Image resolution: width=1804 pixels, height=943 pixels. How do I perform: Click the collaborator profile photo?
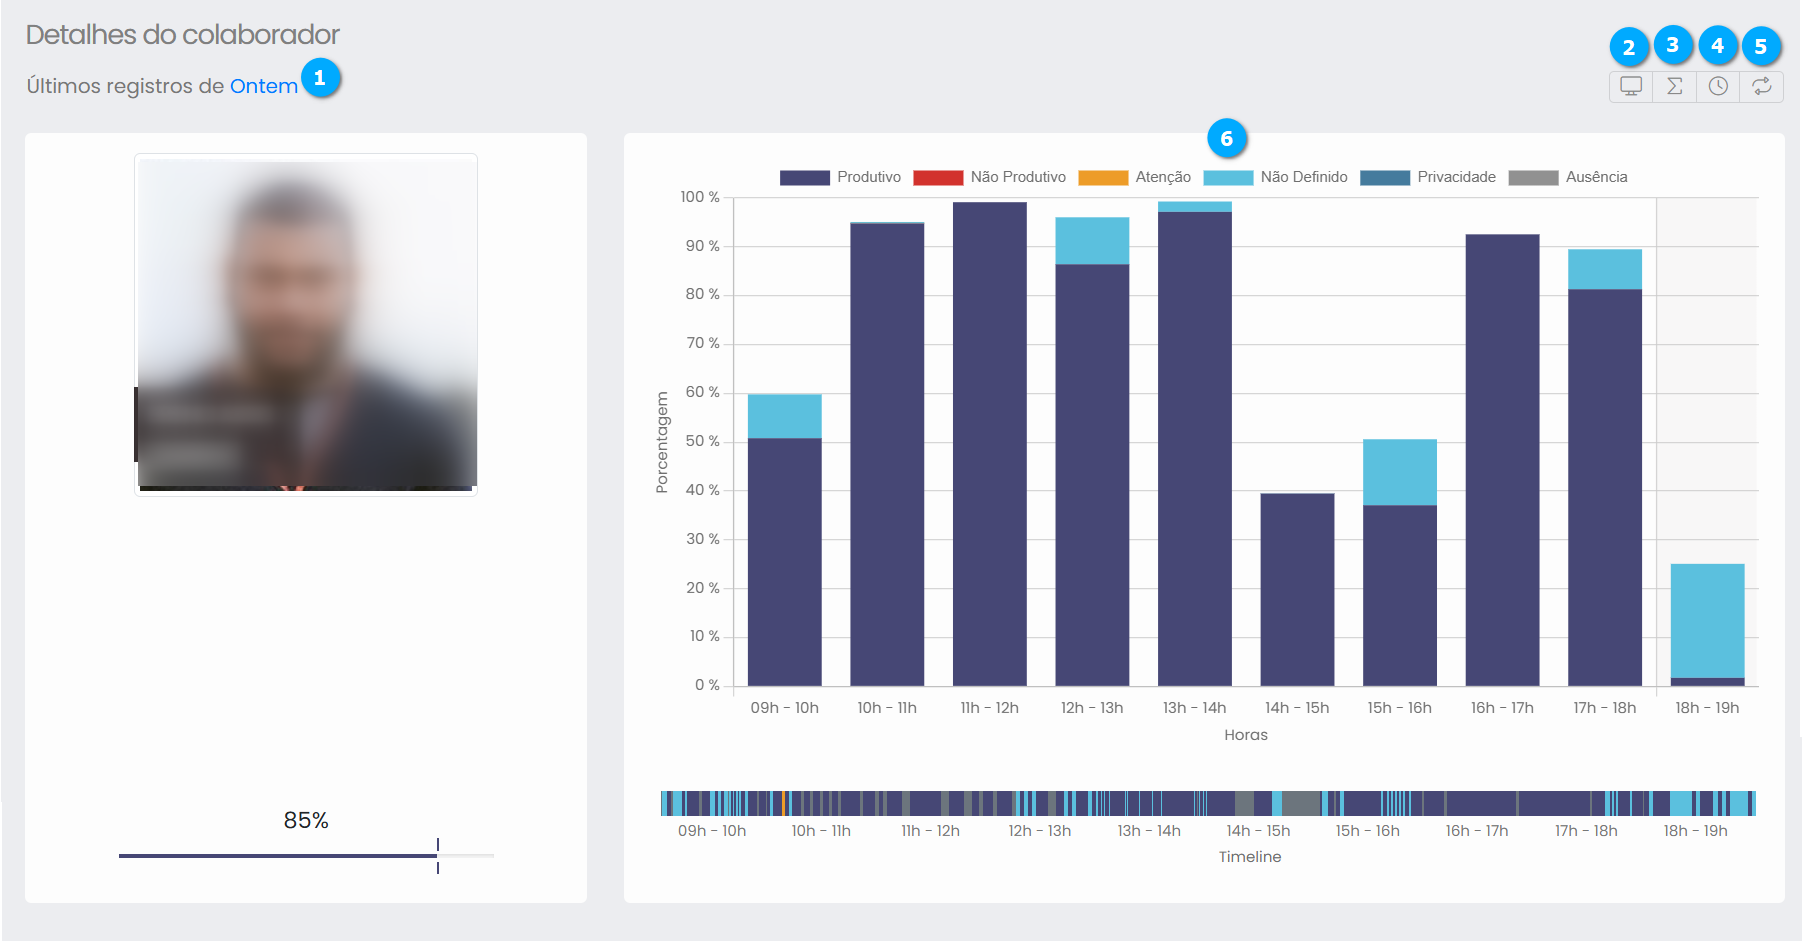(306, 324)
